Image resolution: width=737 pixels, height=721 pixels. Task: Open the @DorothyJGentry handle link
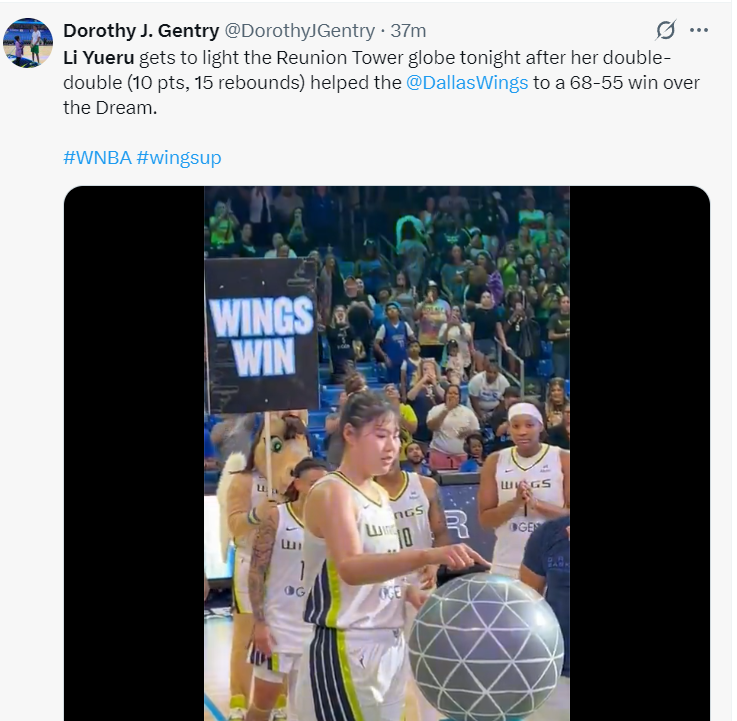(x=299, y=31)
